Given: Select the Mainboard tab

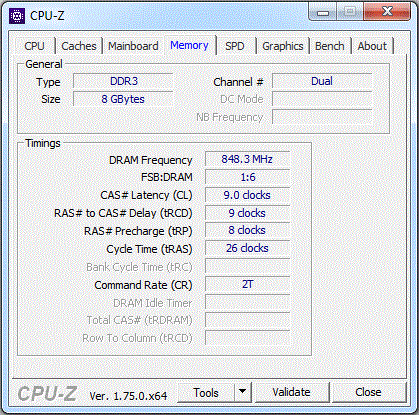Looking at the screenshot, I should 133,46.
